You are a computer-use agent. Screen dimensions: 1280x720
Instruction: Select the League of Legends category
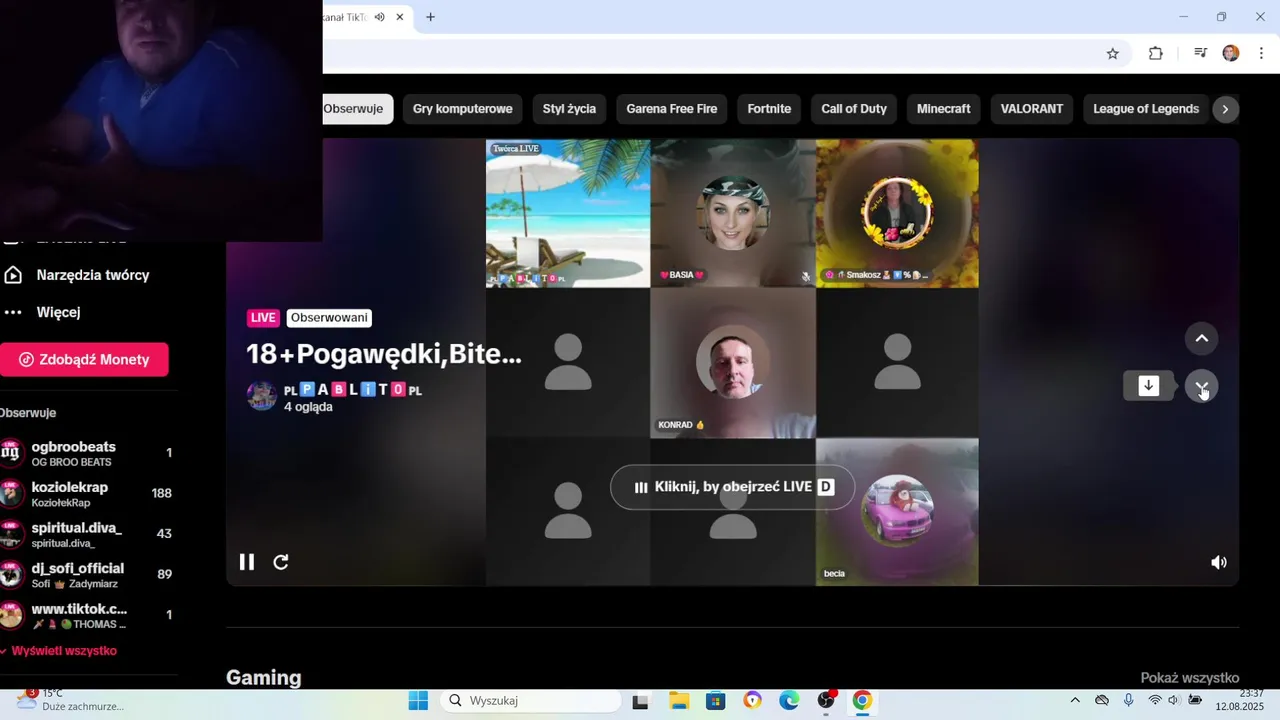(1146, 109)
